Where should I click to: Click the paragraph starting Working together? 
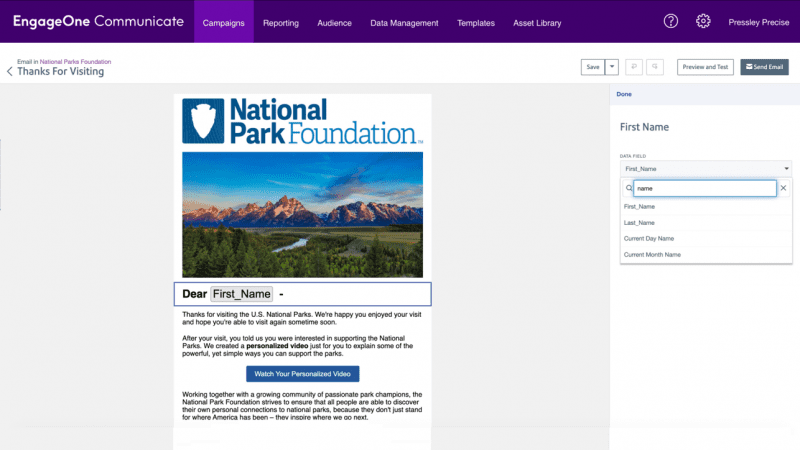(302, 406)
